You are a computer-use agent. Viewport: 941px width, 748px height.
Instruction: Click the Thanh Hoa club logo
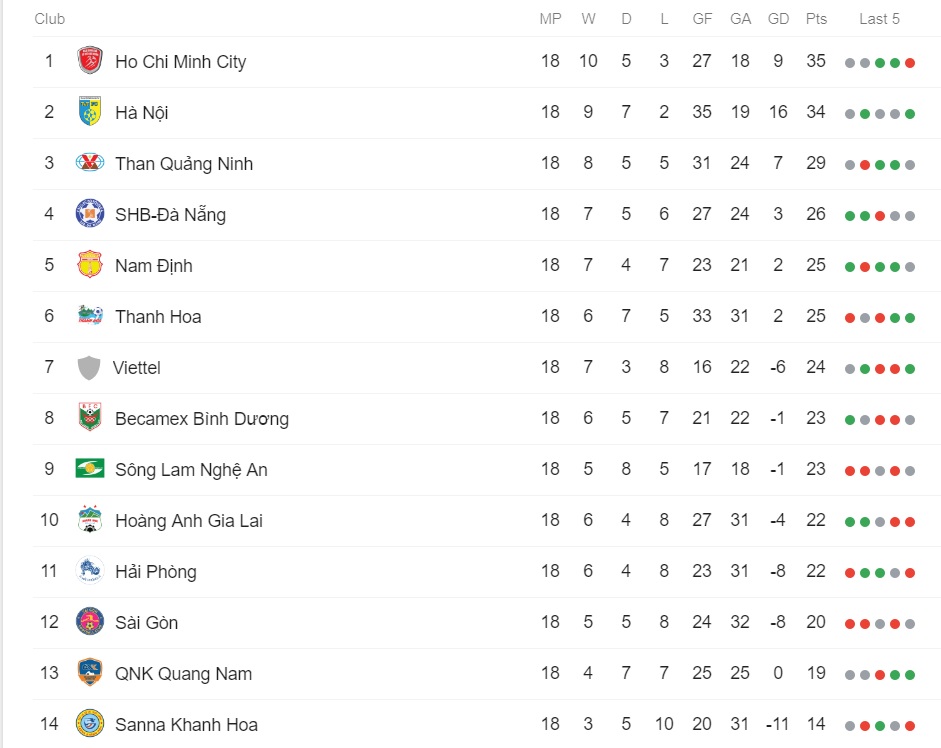coord(89,316)
